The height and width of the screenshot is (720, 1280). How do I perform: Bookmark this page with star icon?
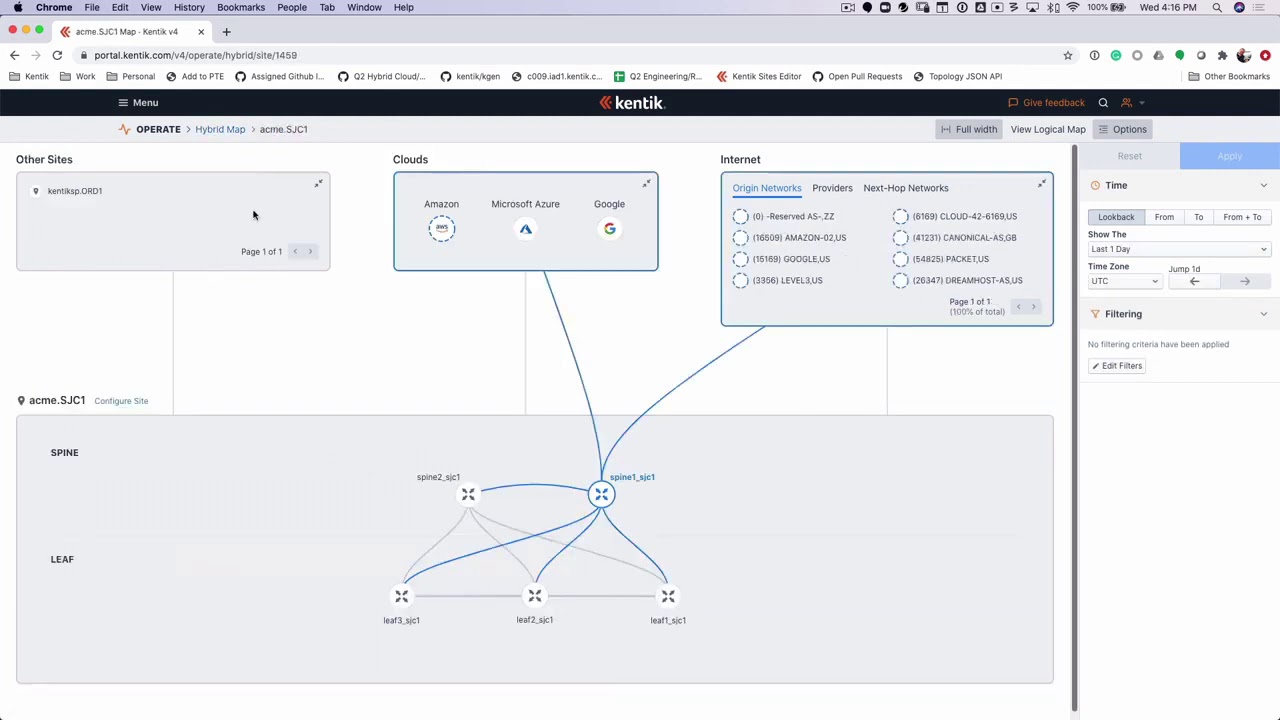coord(1068,55)
